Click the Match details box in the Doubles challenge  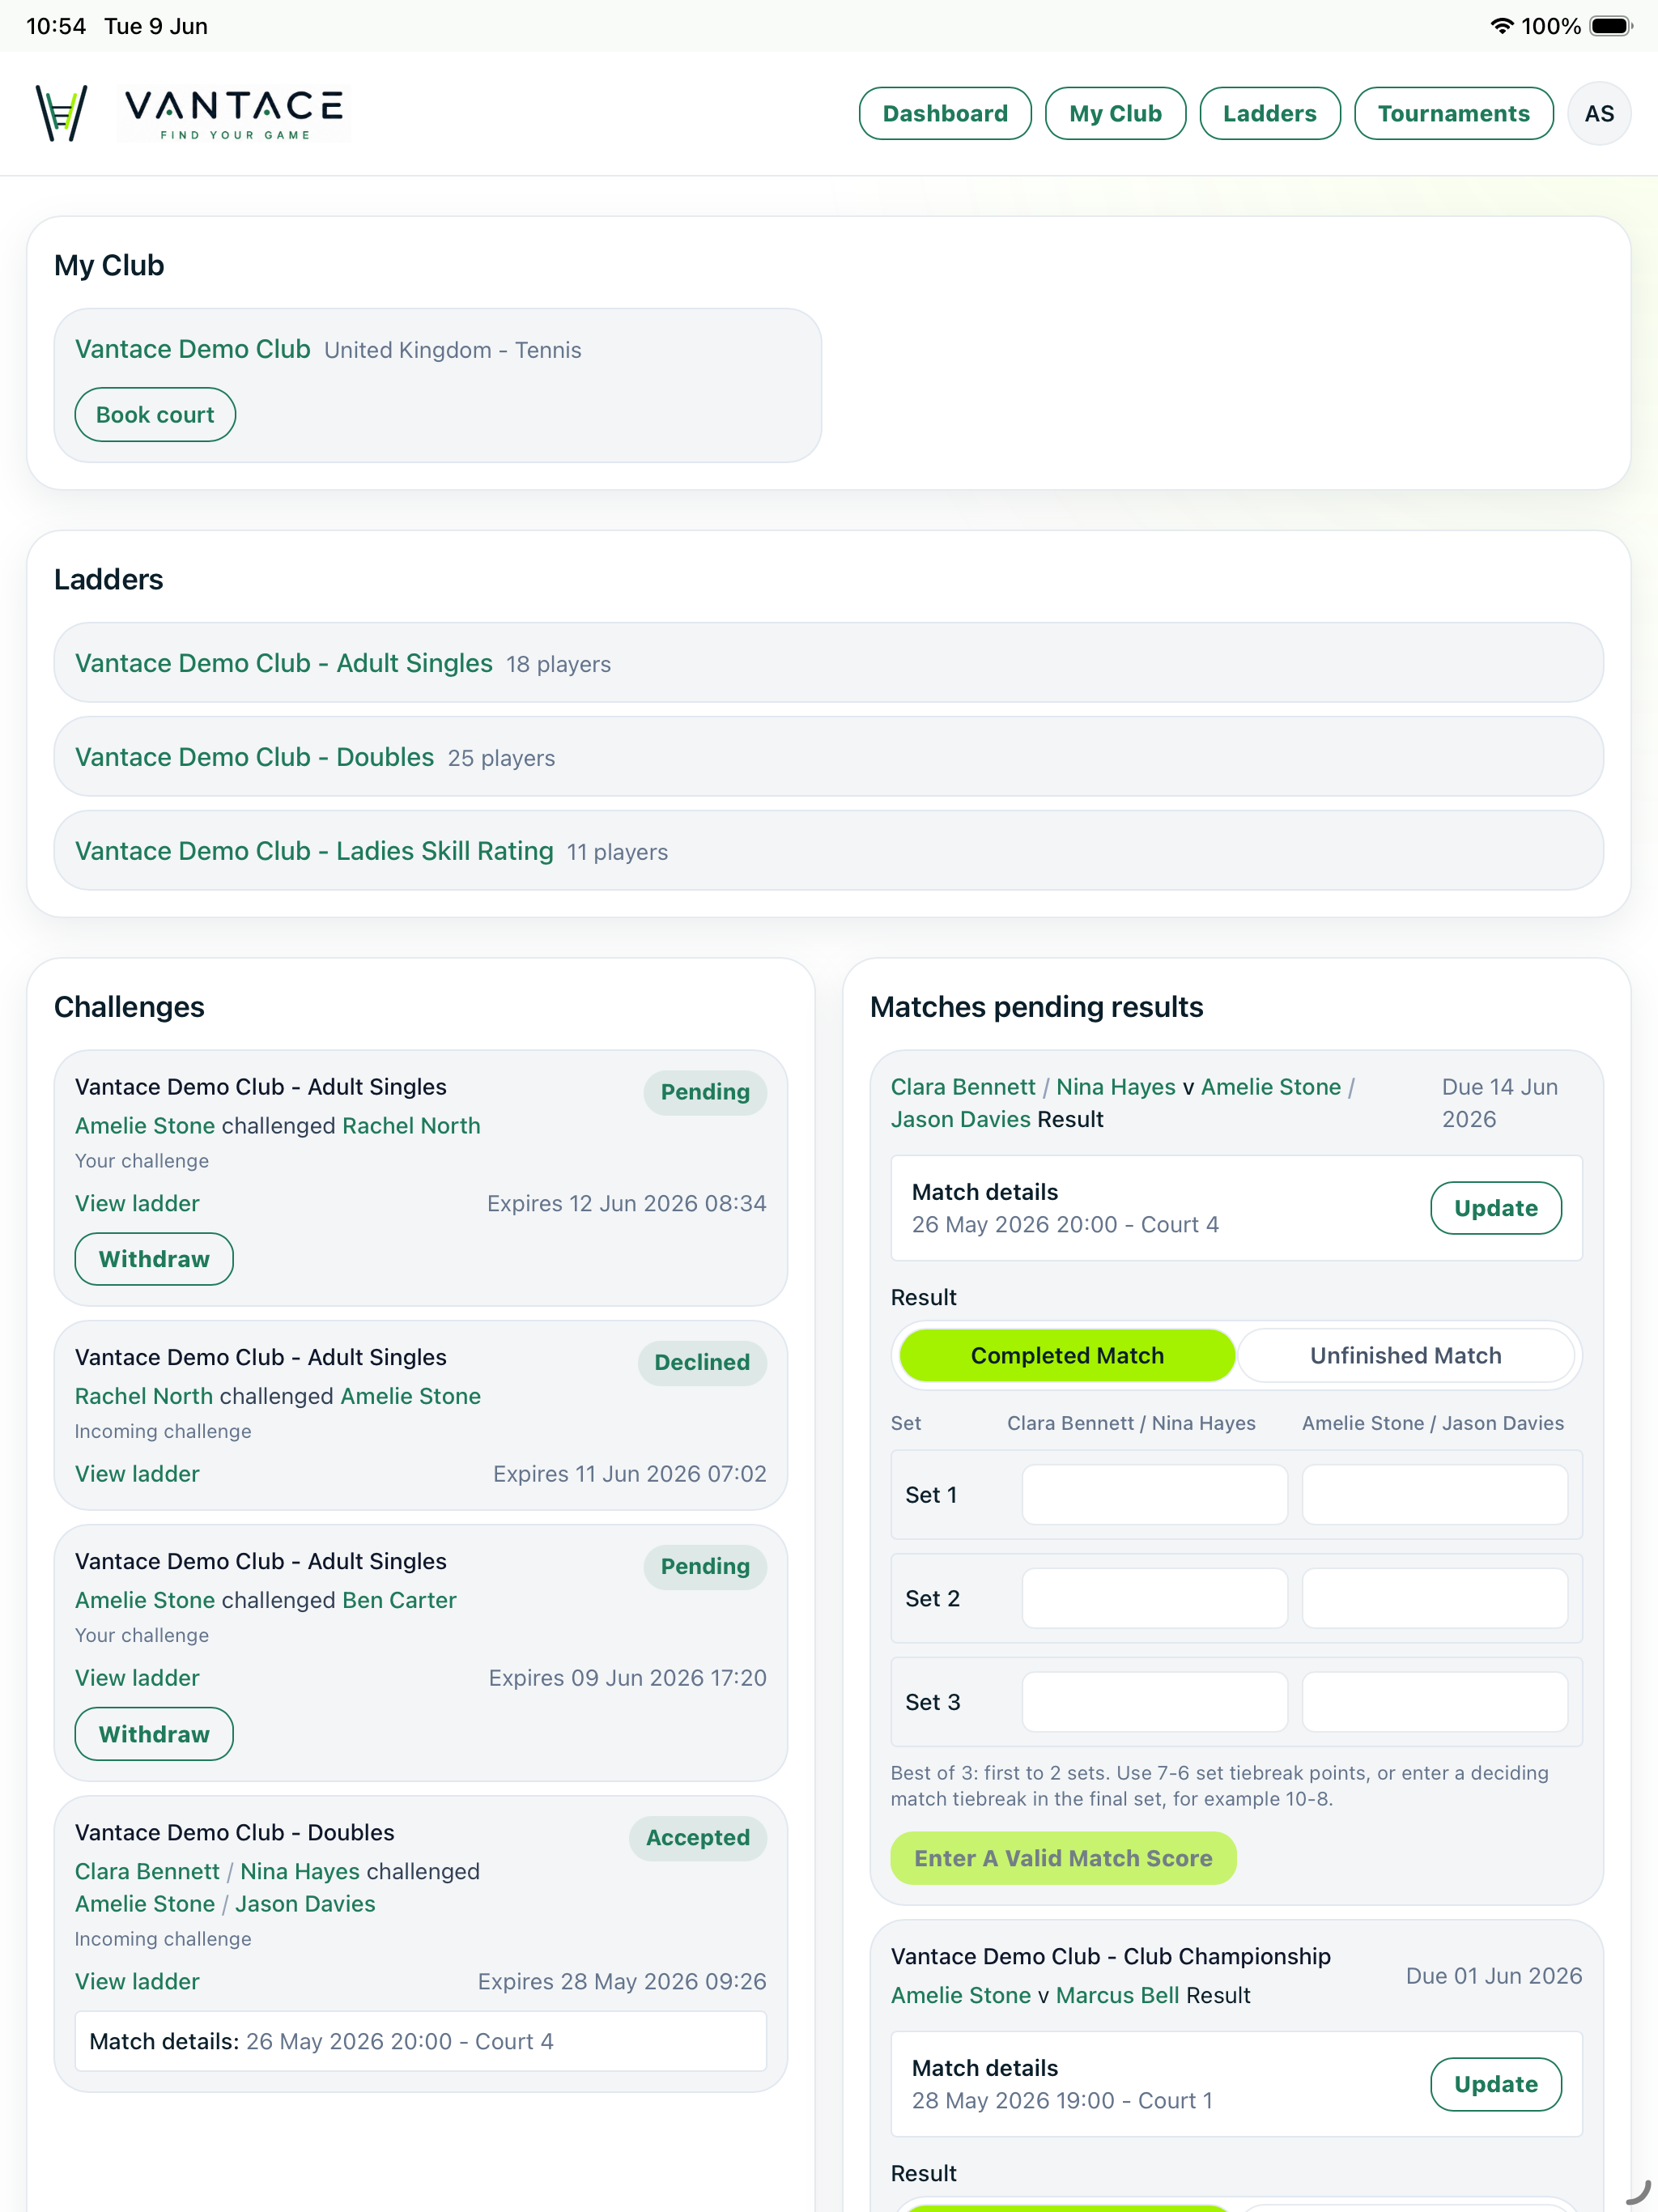click(421, 2041)
